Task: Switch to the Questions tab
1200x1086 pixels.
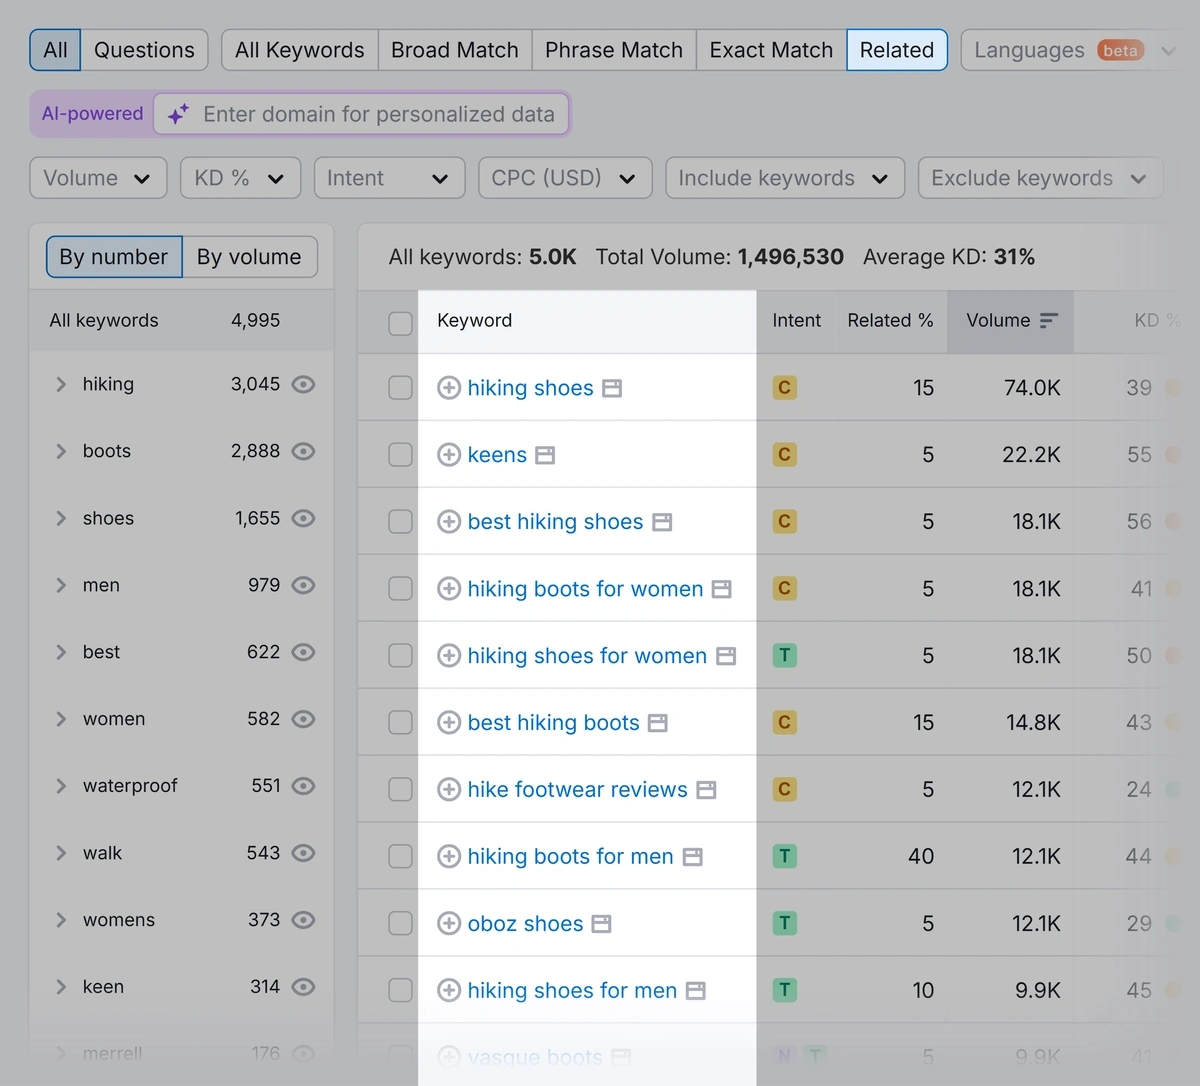Action: pyautogui.click(x=144, y=50)
